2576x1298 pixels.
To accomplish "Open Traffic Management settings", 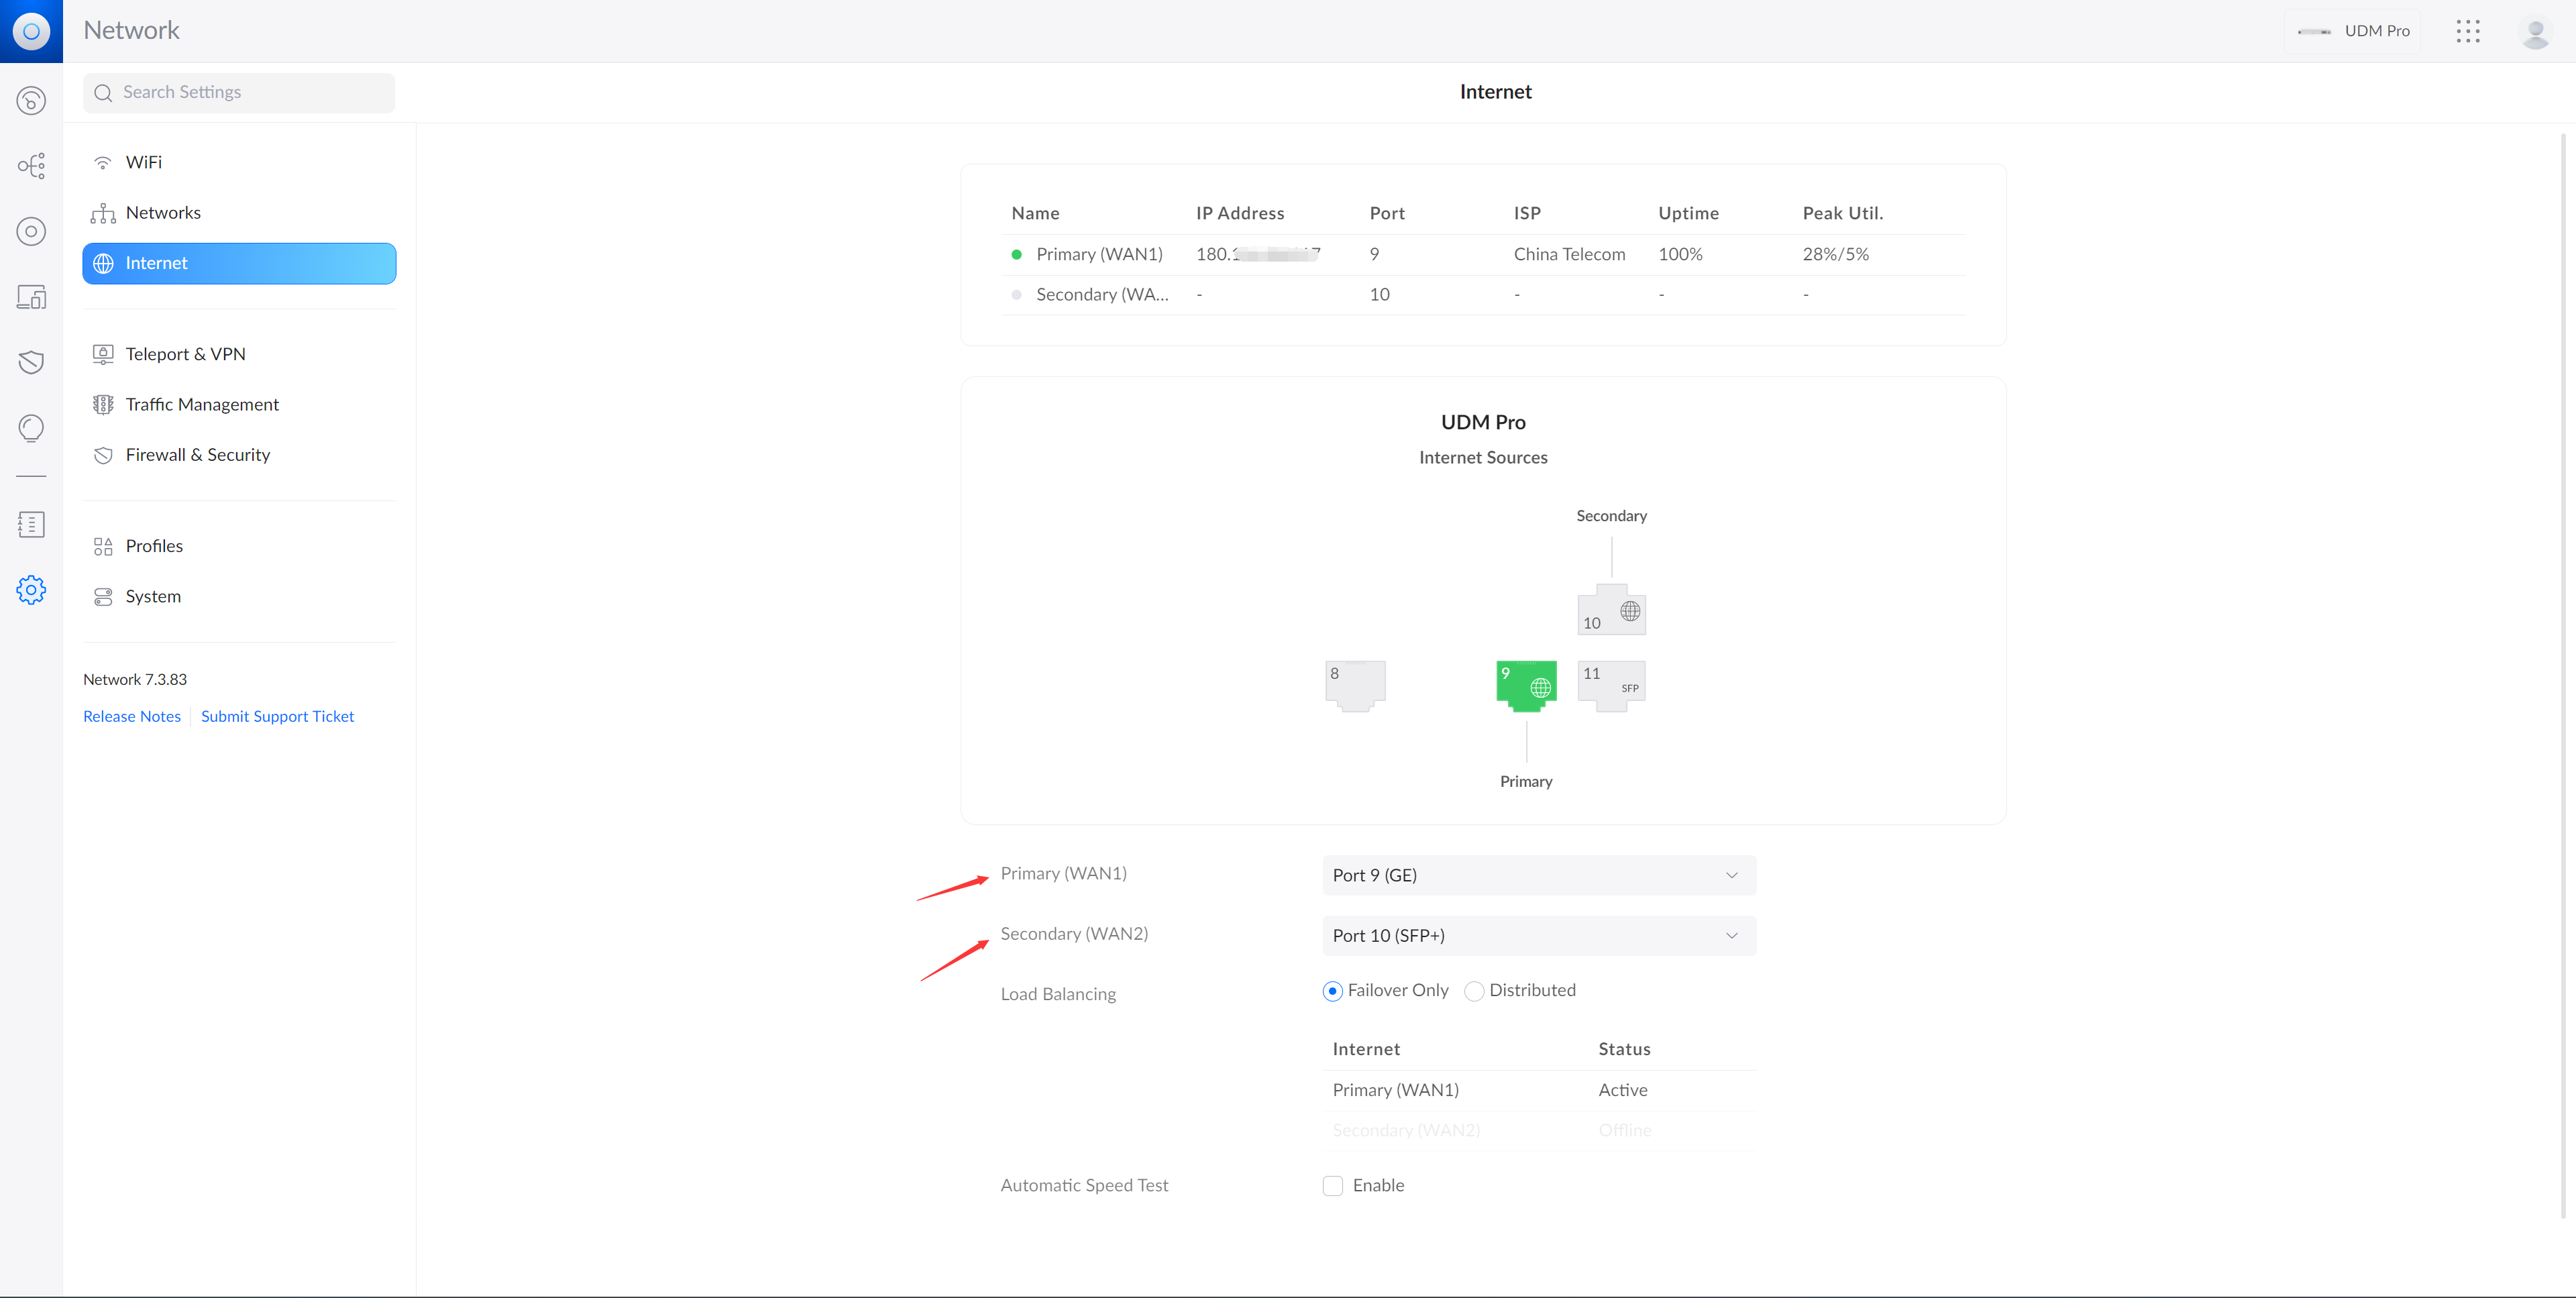I will (x=239, y=404).
